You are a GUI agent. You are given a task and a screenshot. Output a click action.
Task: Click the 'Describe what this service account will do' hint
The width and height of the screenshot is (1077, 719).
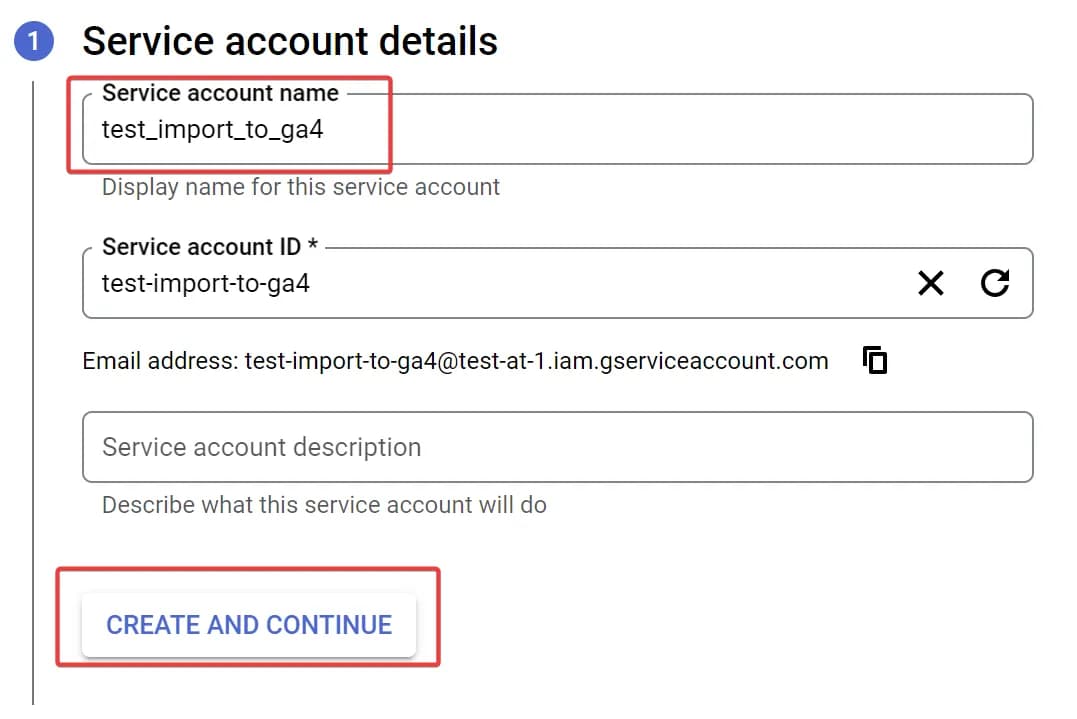[324, 505]
